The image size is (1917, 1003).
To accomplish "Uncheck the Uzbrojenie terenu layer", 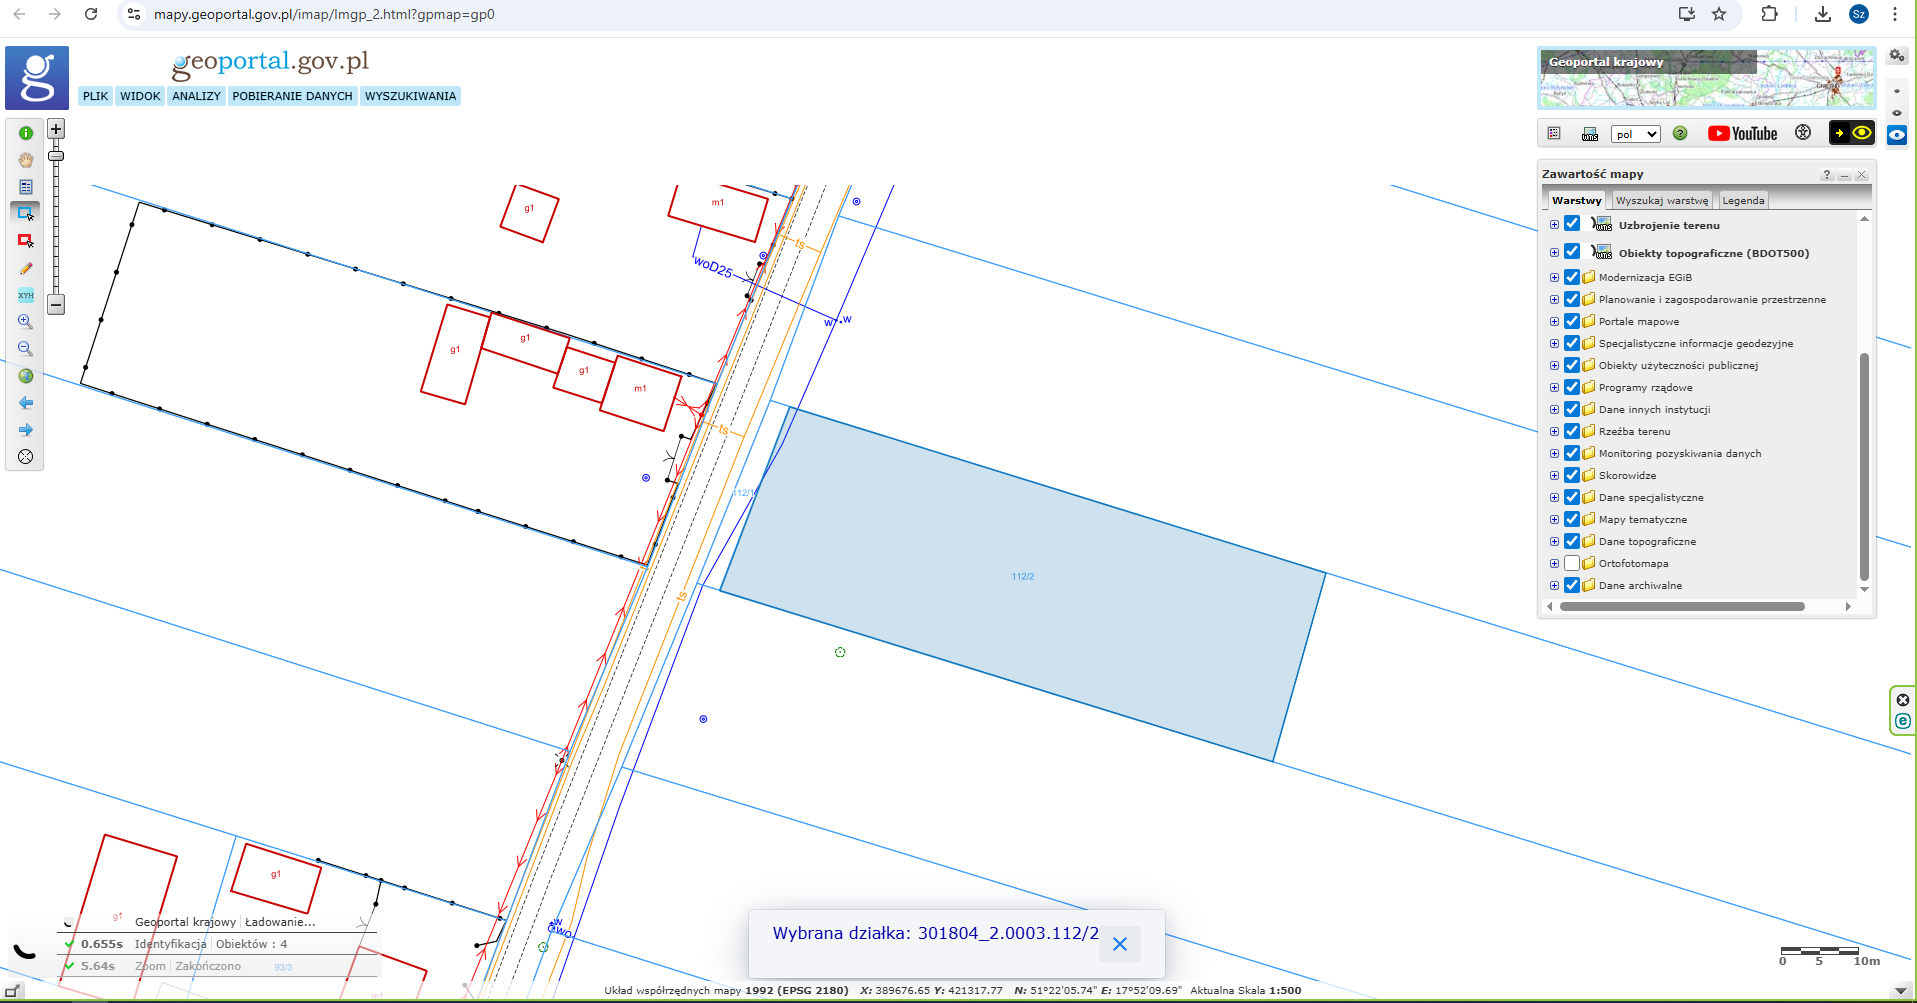I will coord(1572,224).
